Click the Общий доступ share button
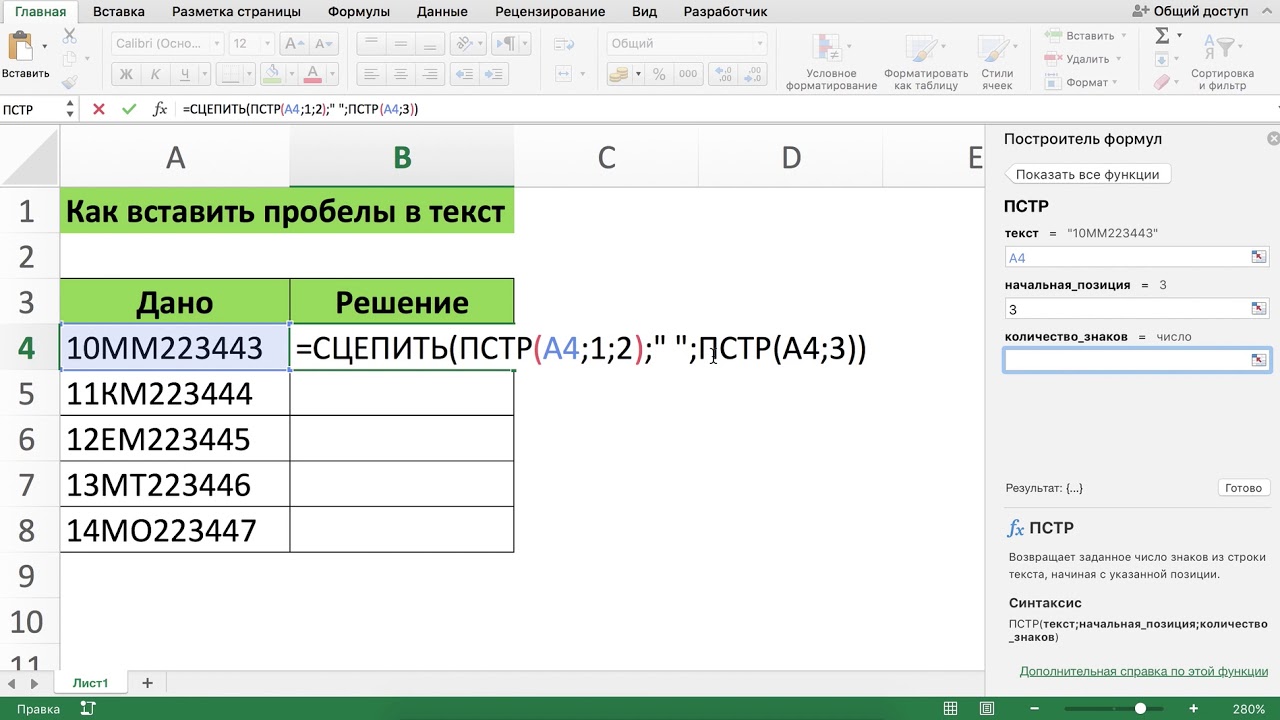 pyautogui.click(x=1190, y=11)
